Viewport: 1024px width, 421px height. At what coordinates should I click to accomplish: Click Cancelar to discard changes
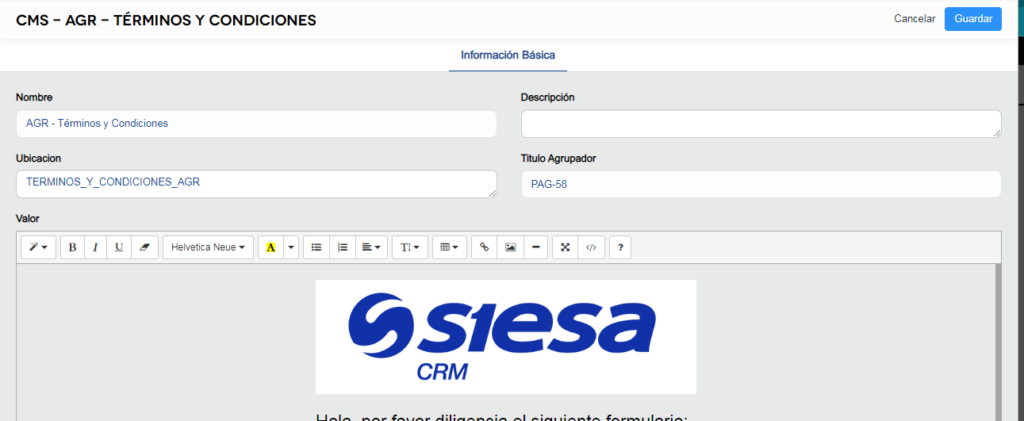coord(914,19)
